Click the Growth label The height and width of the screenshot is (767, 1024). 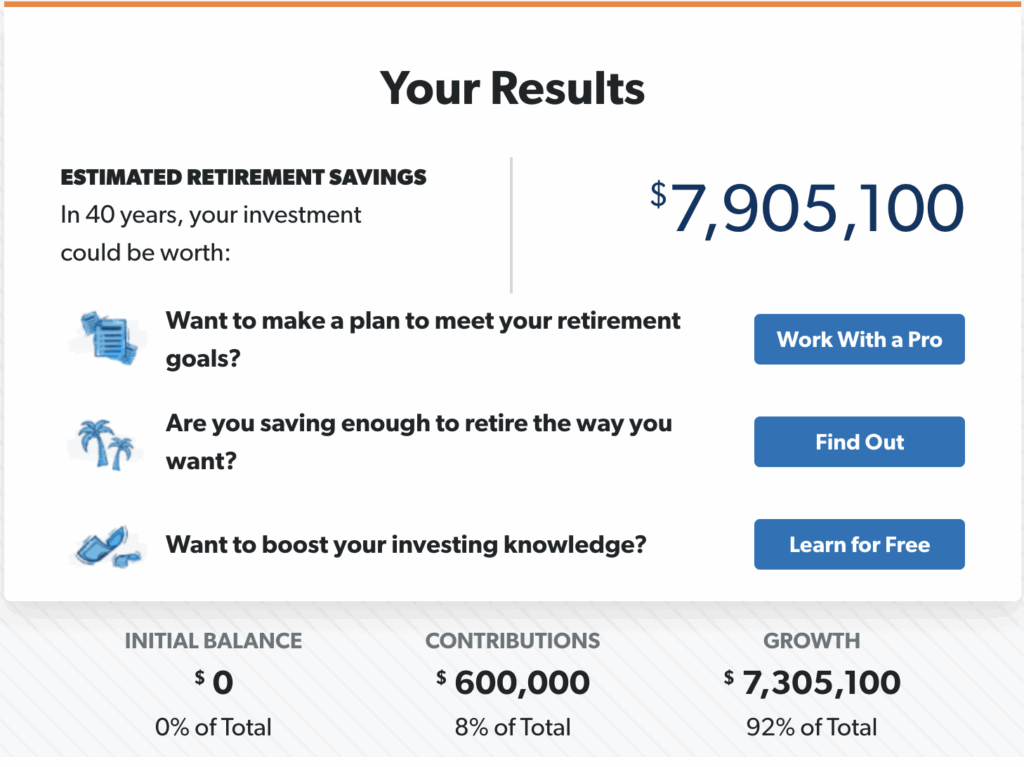[812, 641]
